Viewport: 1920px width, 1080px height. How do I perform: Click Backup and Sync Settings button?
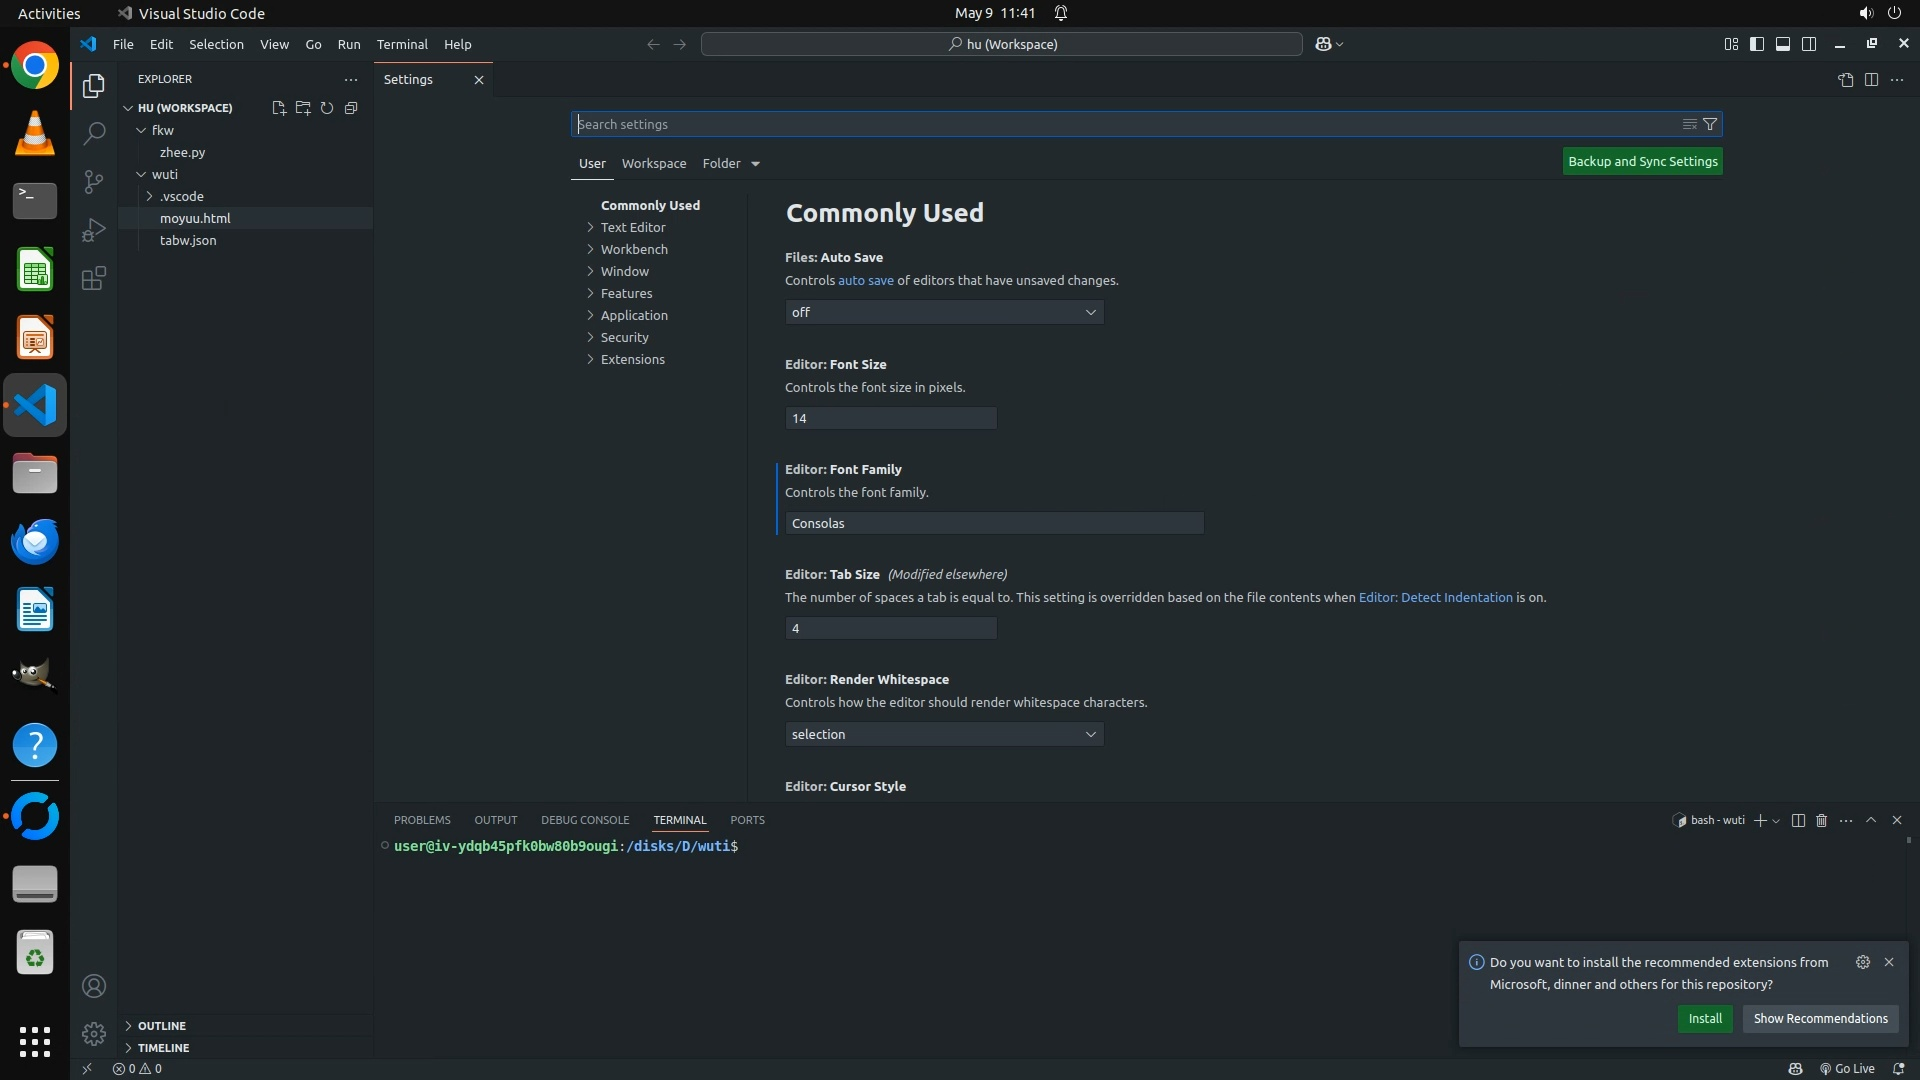(x=1642, y=161)
